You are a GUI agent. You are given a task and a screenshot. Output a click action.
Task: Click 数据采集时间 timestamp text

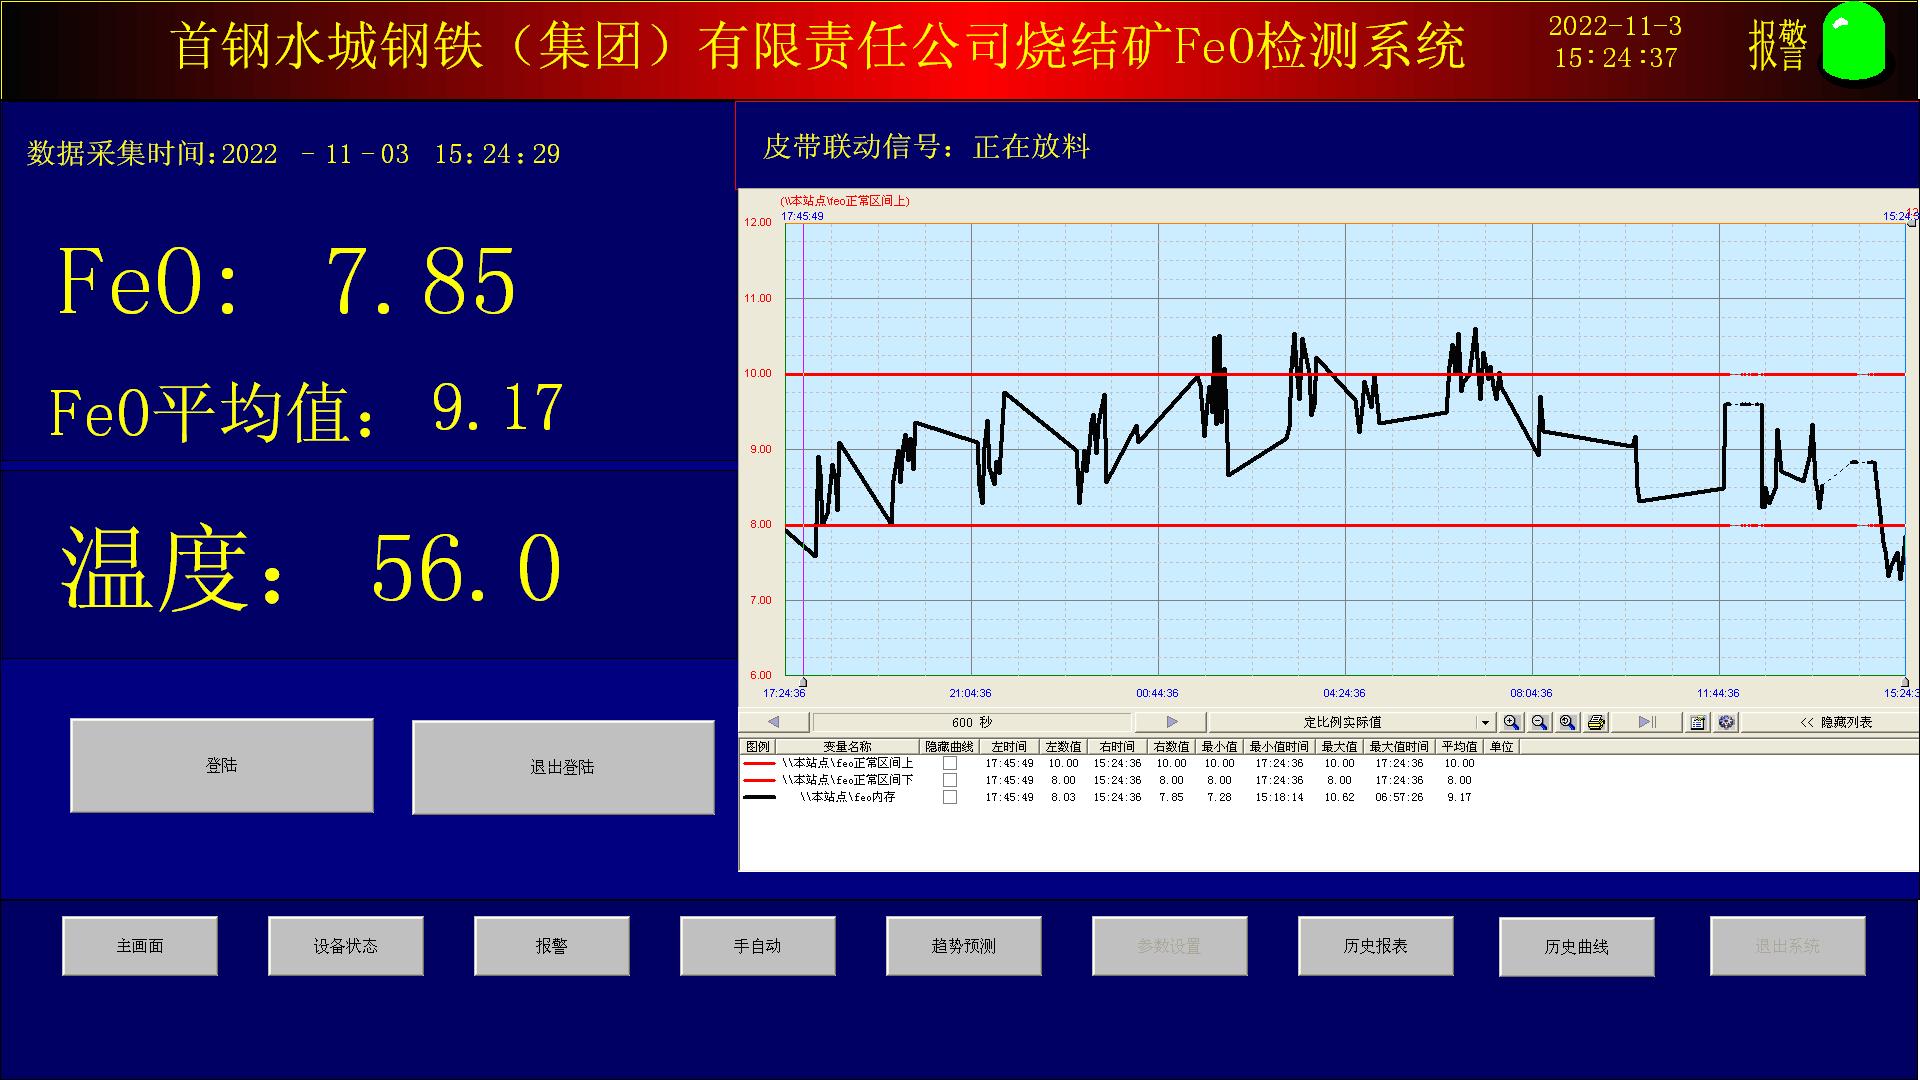[x=293, y=154]
